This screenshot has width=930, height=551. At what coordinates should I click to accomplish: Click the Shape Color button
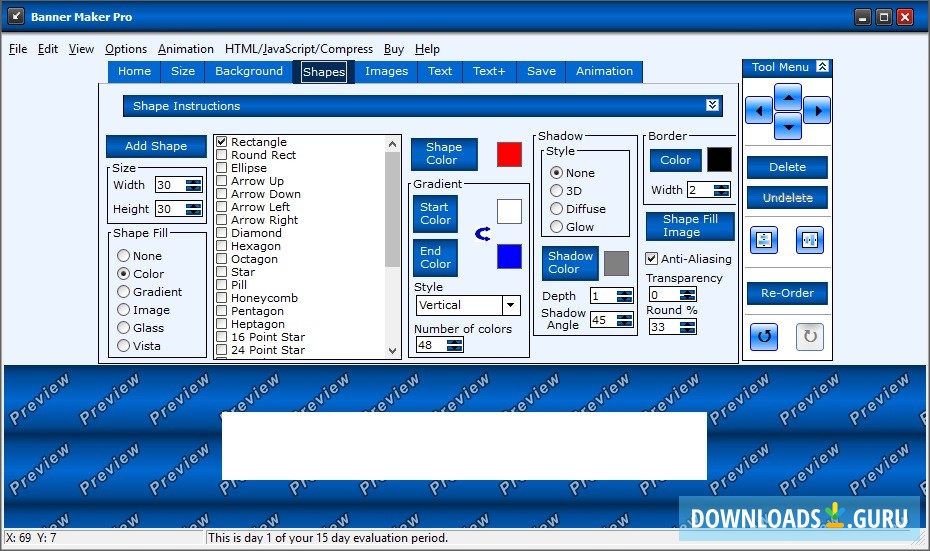click(444, 154)
